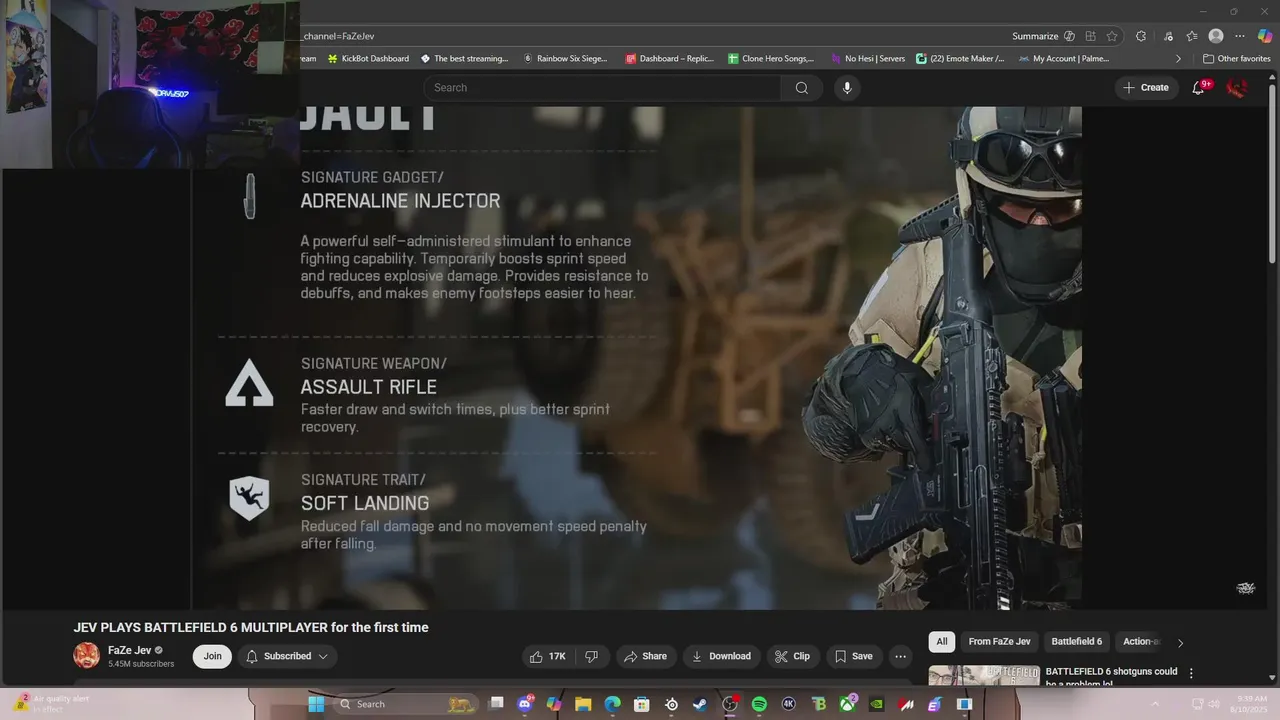This screenshot has height=720, width=1280.
Task: Open Edge profile avatar
Action: pyautogui.click(x=1216, y=36)
